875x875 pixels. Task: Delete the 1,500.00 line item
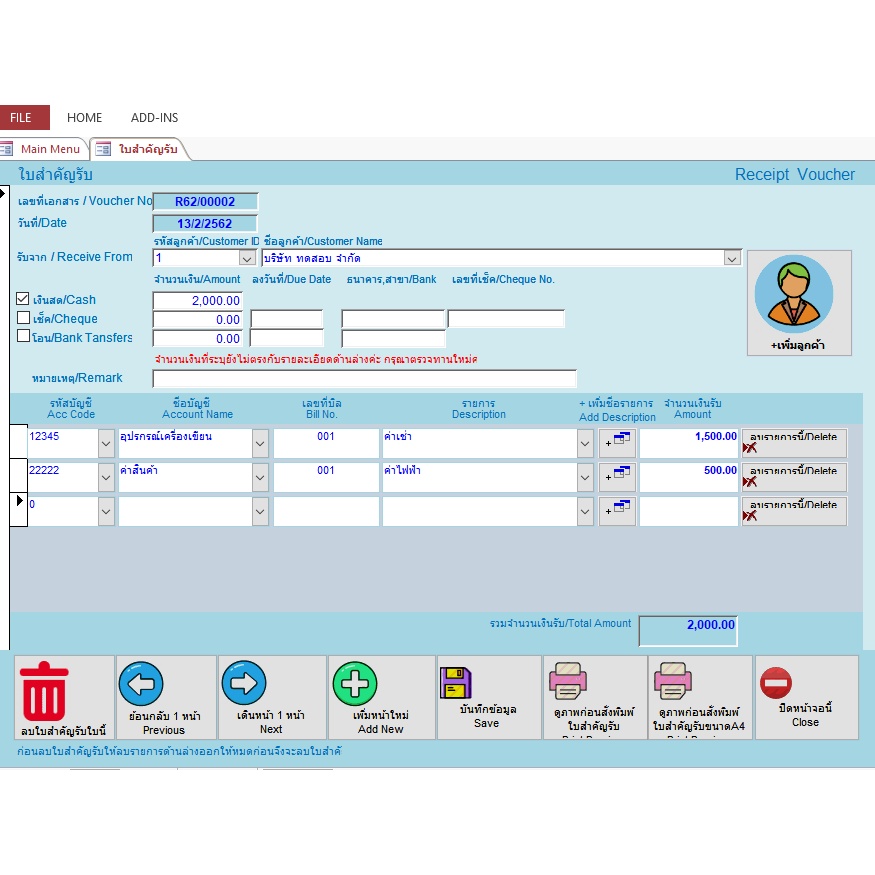click(793, 443)
